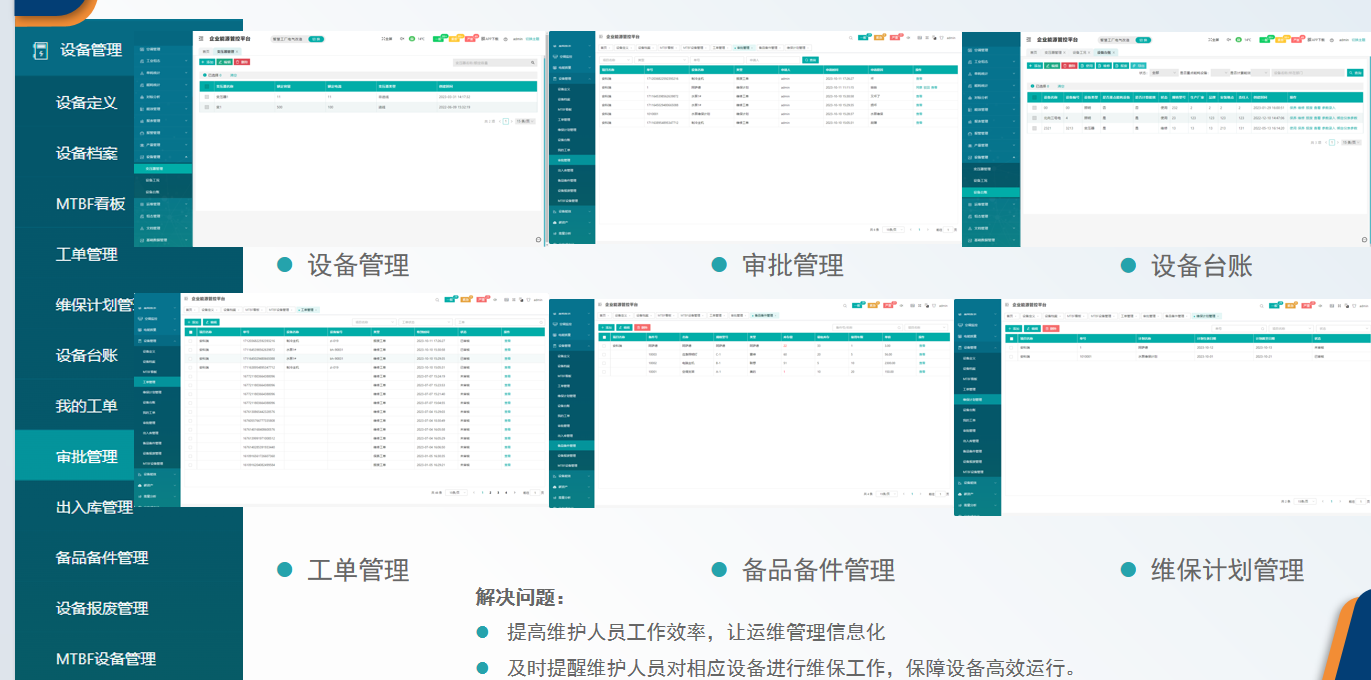Screen dimensions: 1371x680
Task: Click 设备管理 caption under top-left screenshot
Action: pyautogui.click(x=358, y=265)
